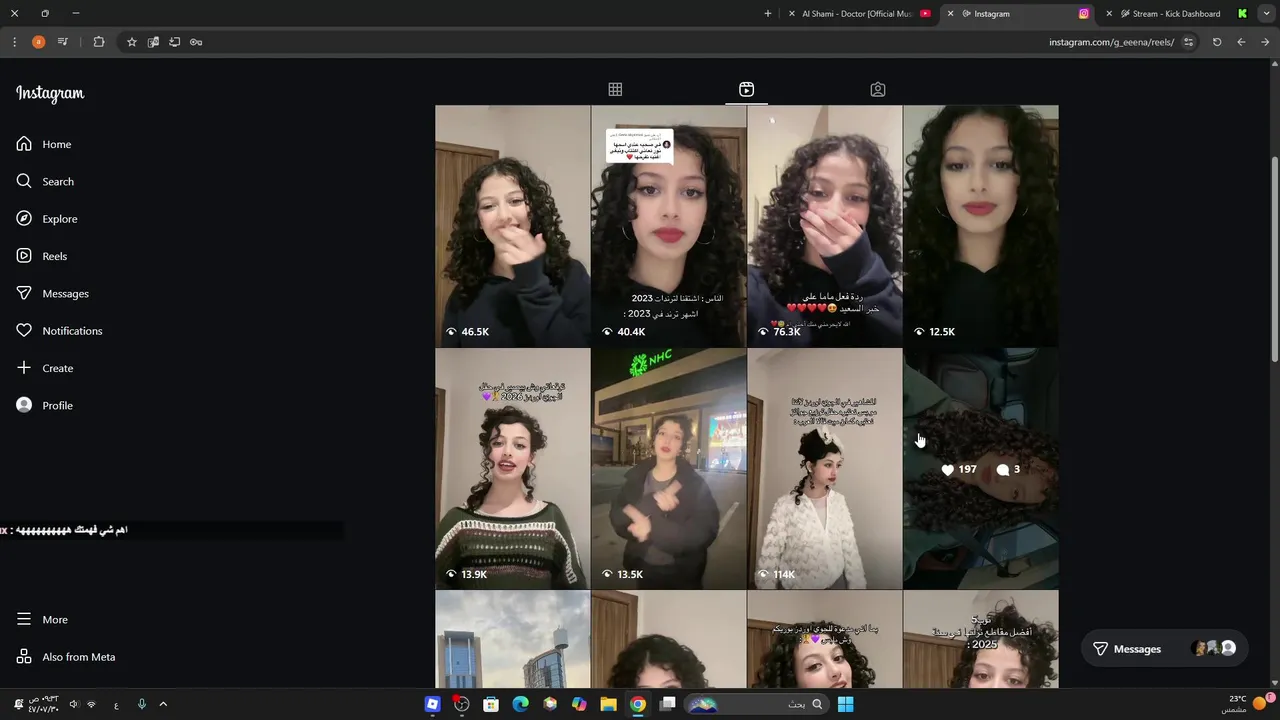Open the reel with 114K views
The width and height of the screenshot is (1280, 720).
click(824, 468)
